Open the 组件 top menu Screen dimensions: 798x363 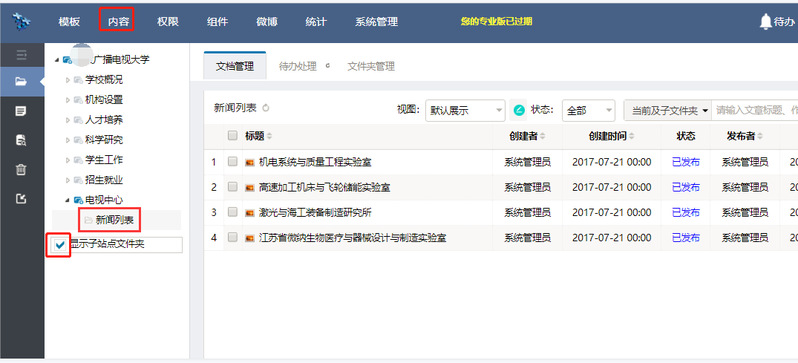coord(217,22)
